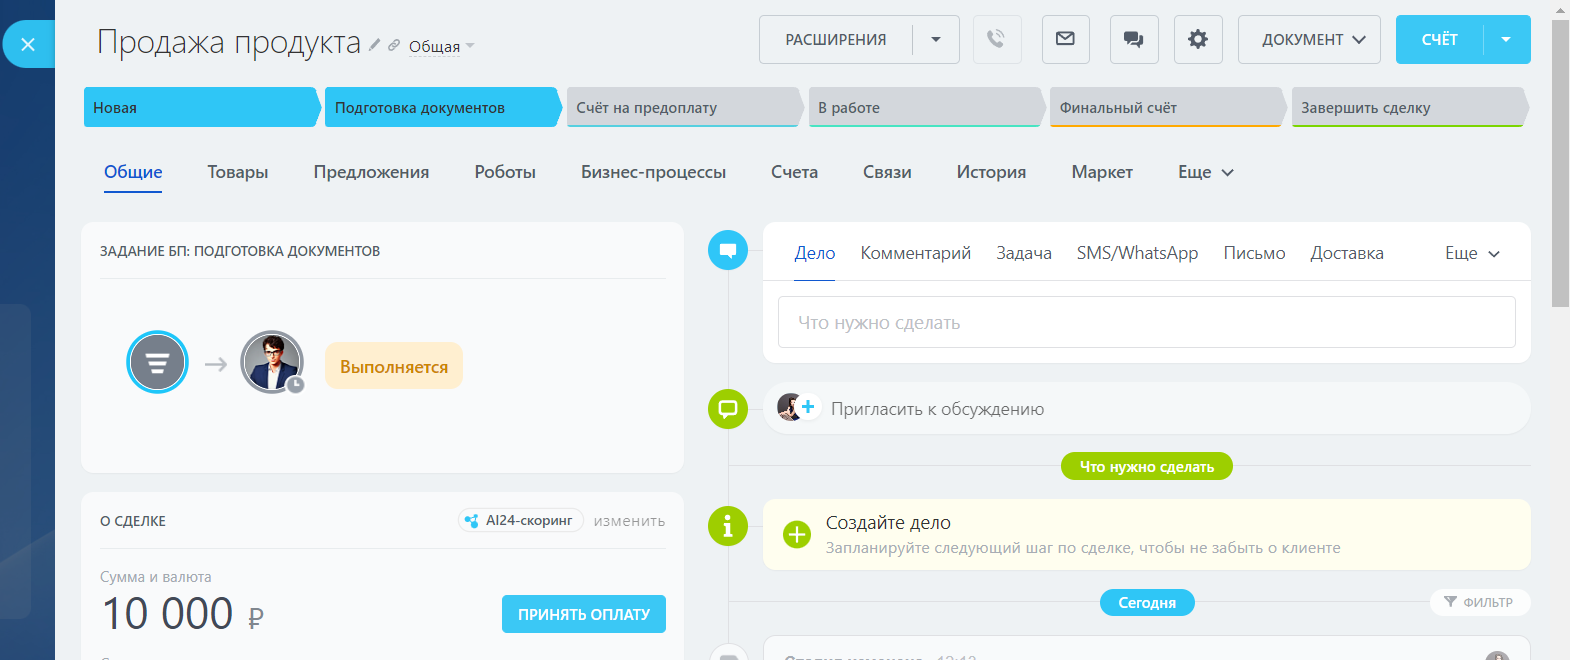1570x660 pixels.
Task: Open the chat messages icon
Action: tap(1133, 39)
